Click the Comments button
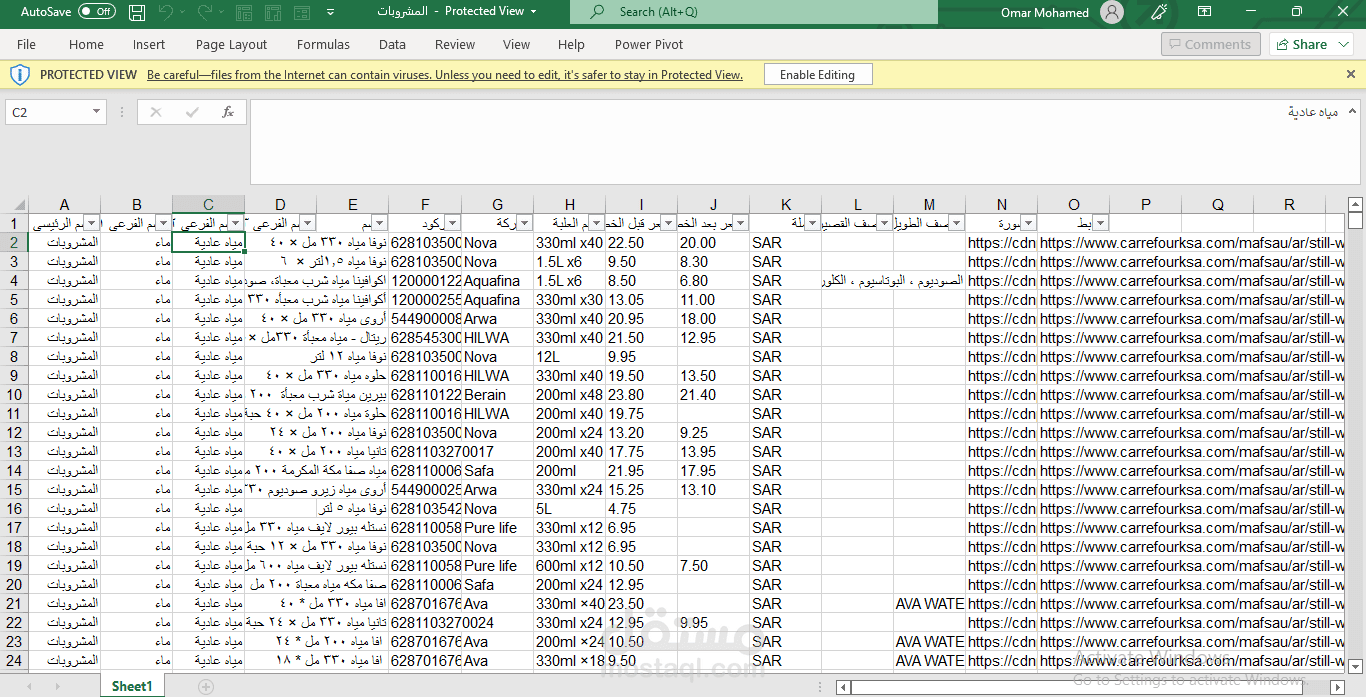 [x=1210, y=44]
